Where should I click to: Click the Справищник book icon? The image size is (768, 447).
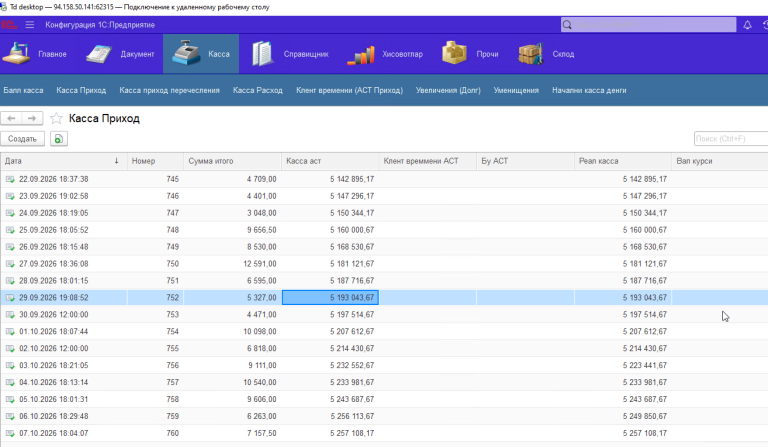coord(263,54)
